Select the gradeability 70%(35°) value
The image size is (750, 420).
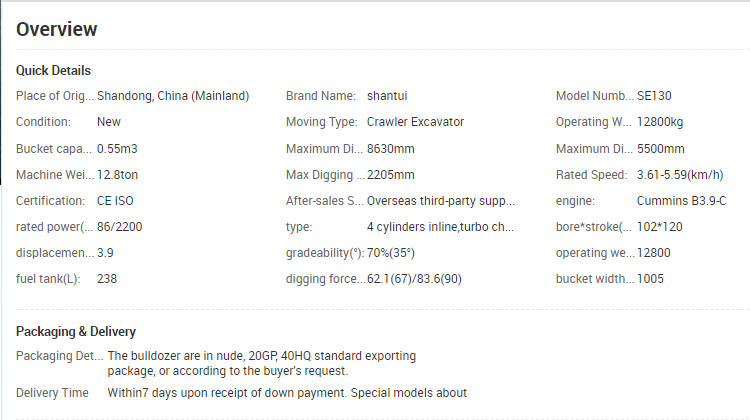(391, 253)
